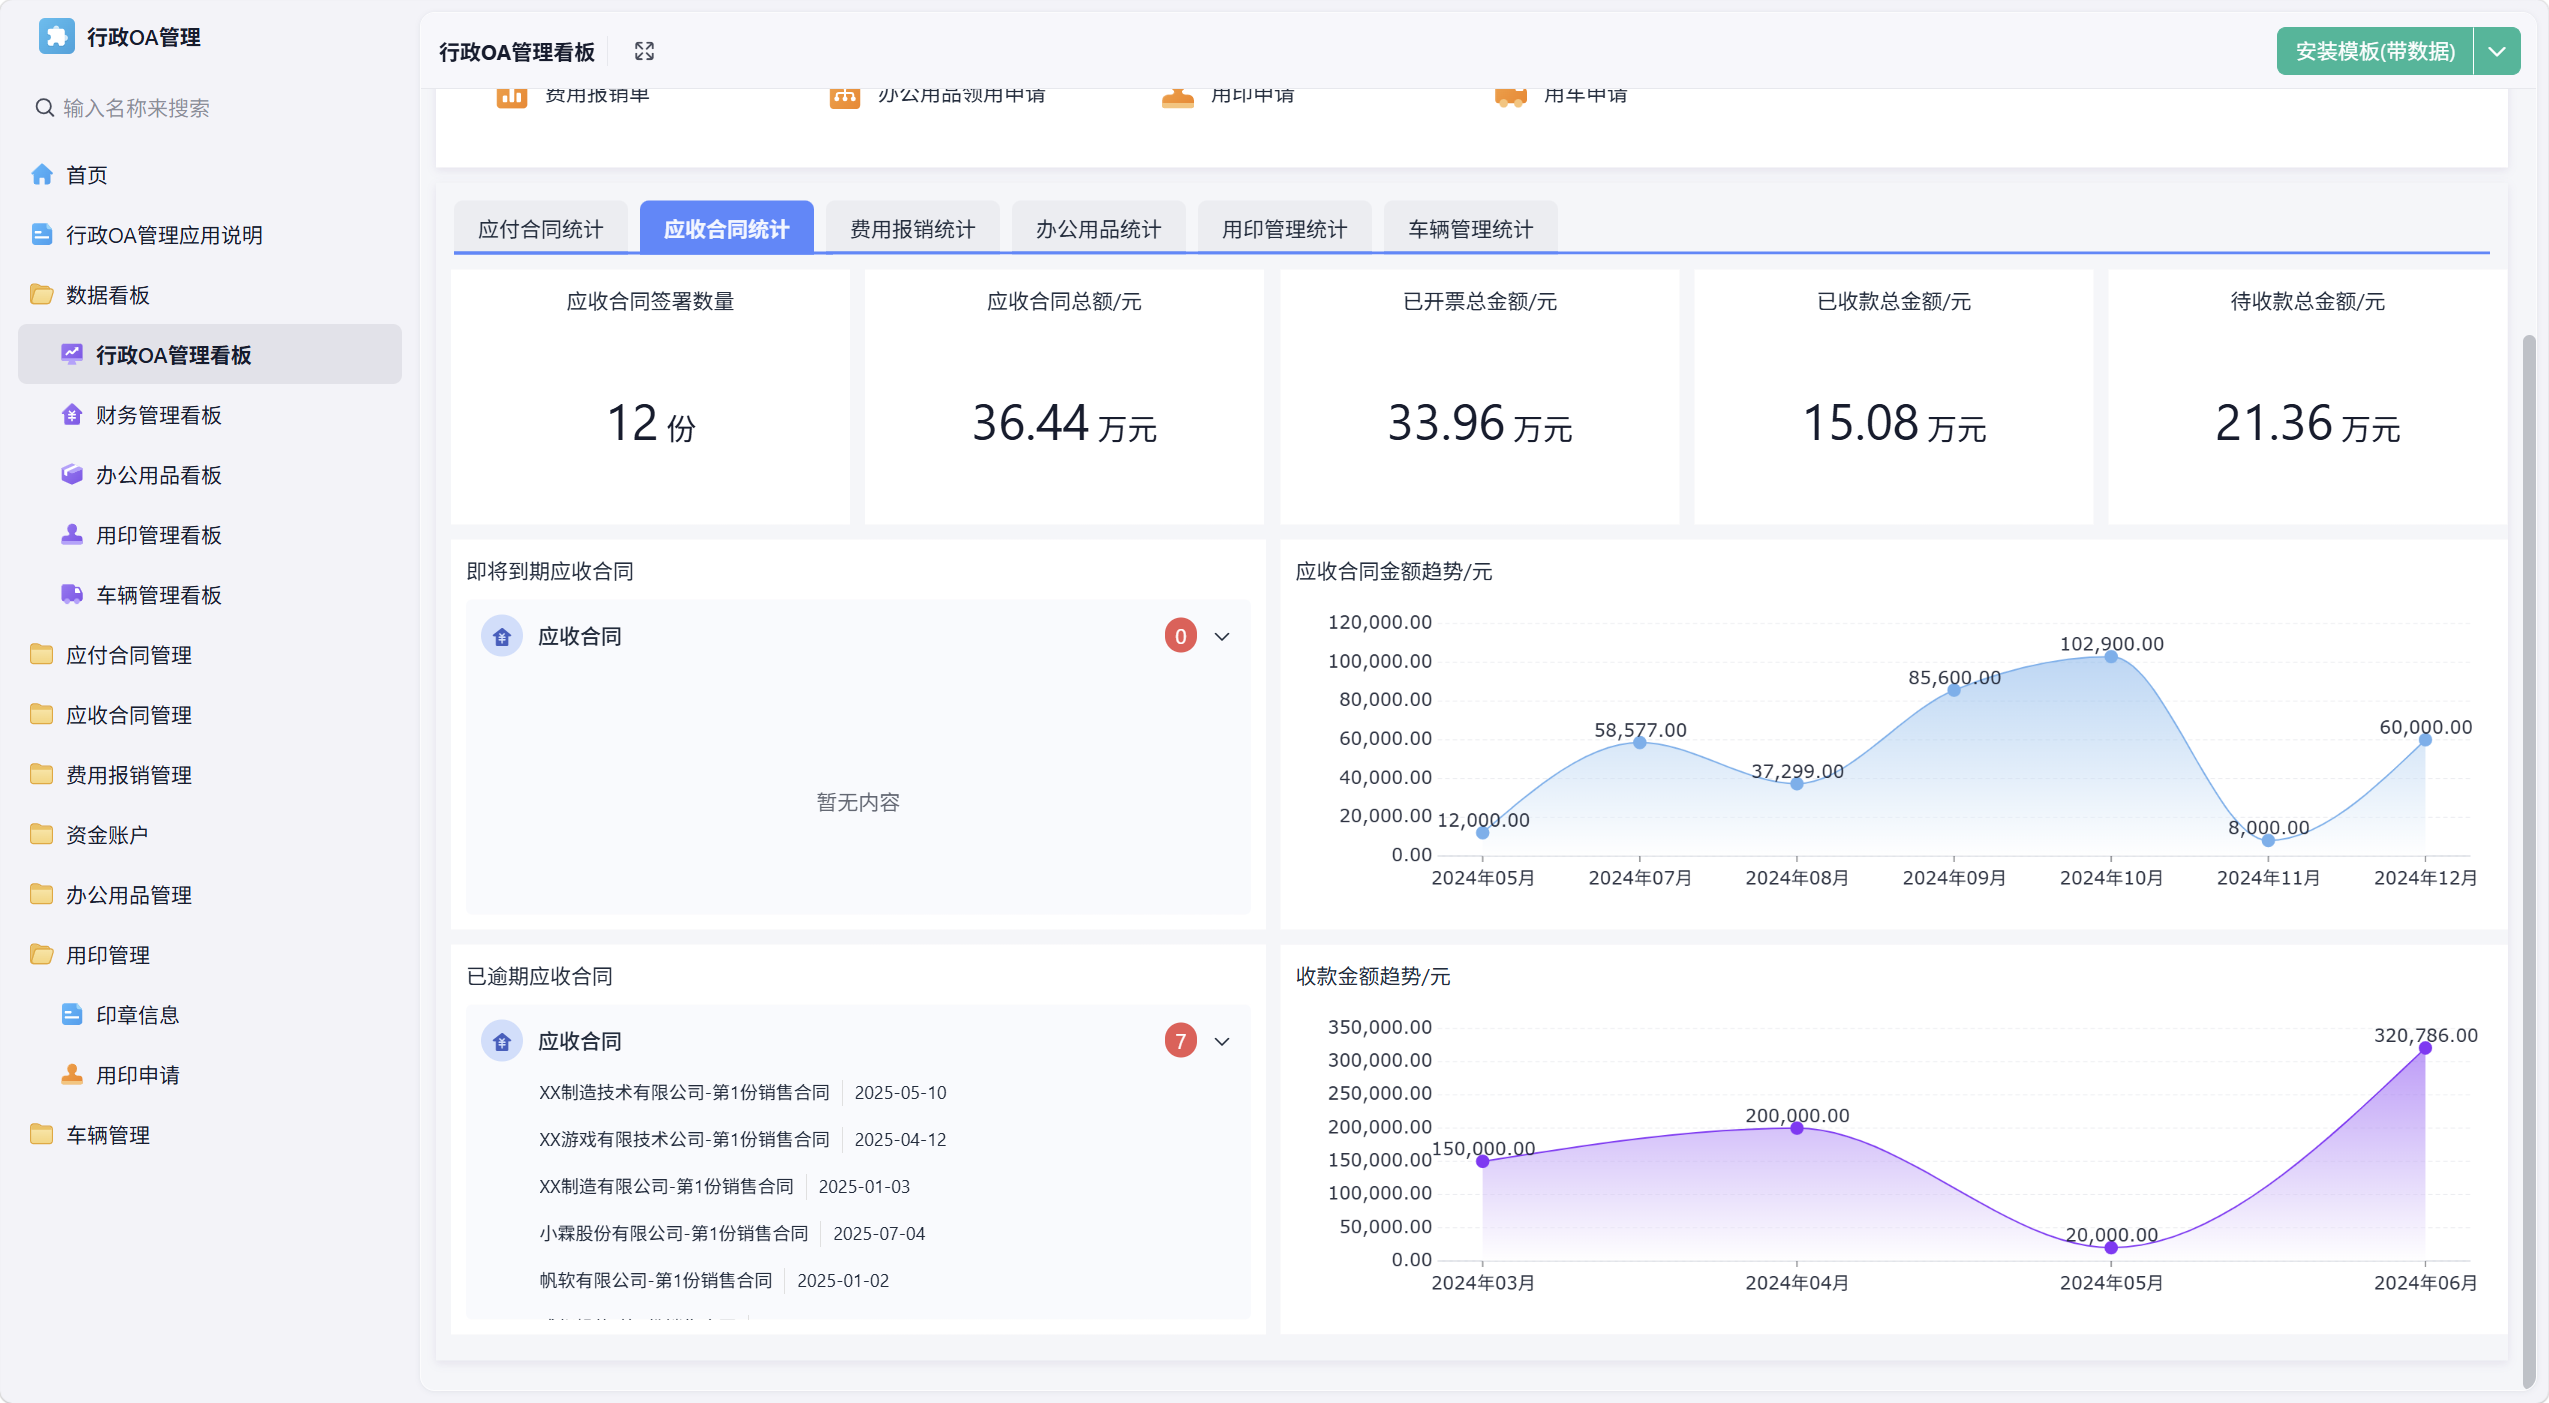
Task: Open dropdown arrow beside 安装模板(带数据)
Action: point(2497,51)
